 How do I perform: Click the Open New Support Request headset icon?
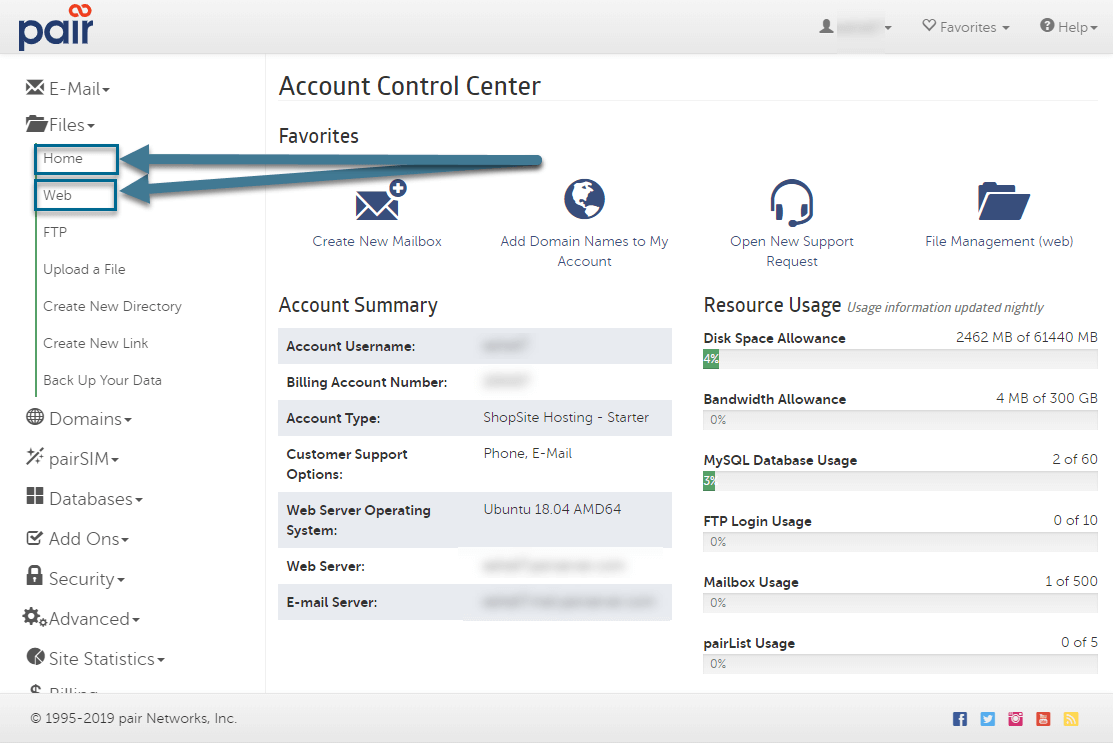(x=791, y=202)
